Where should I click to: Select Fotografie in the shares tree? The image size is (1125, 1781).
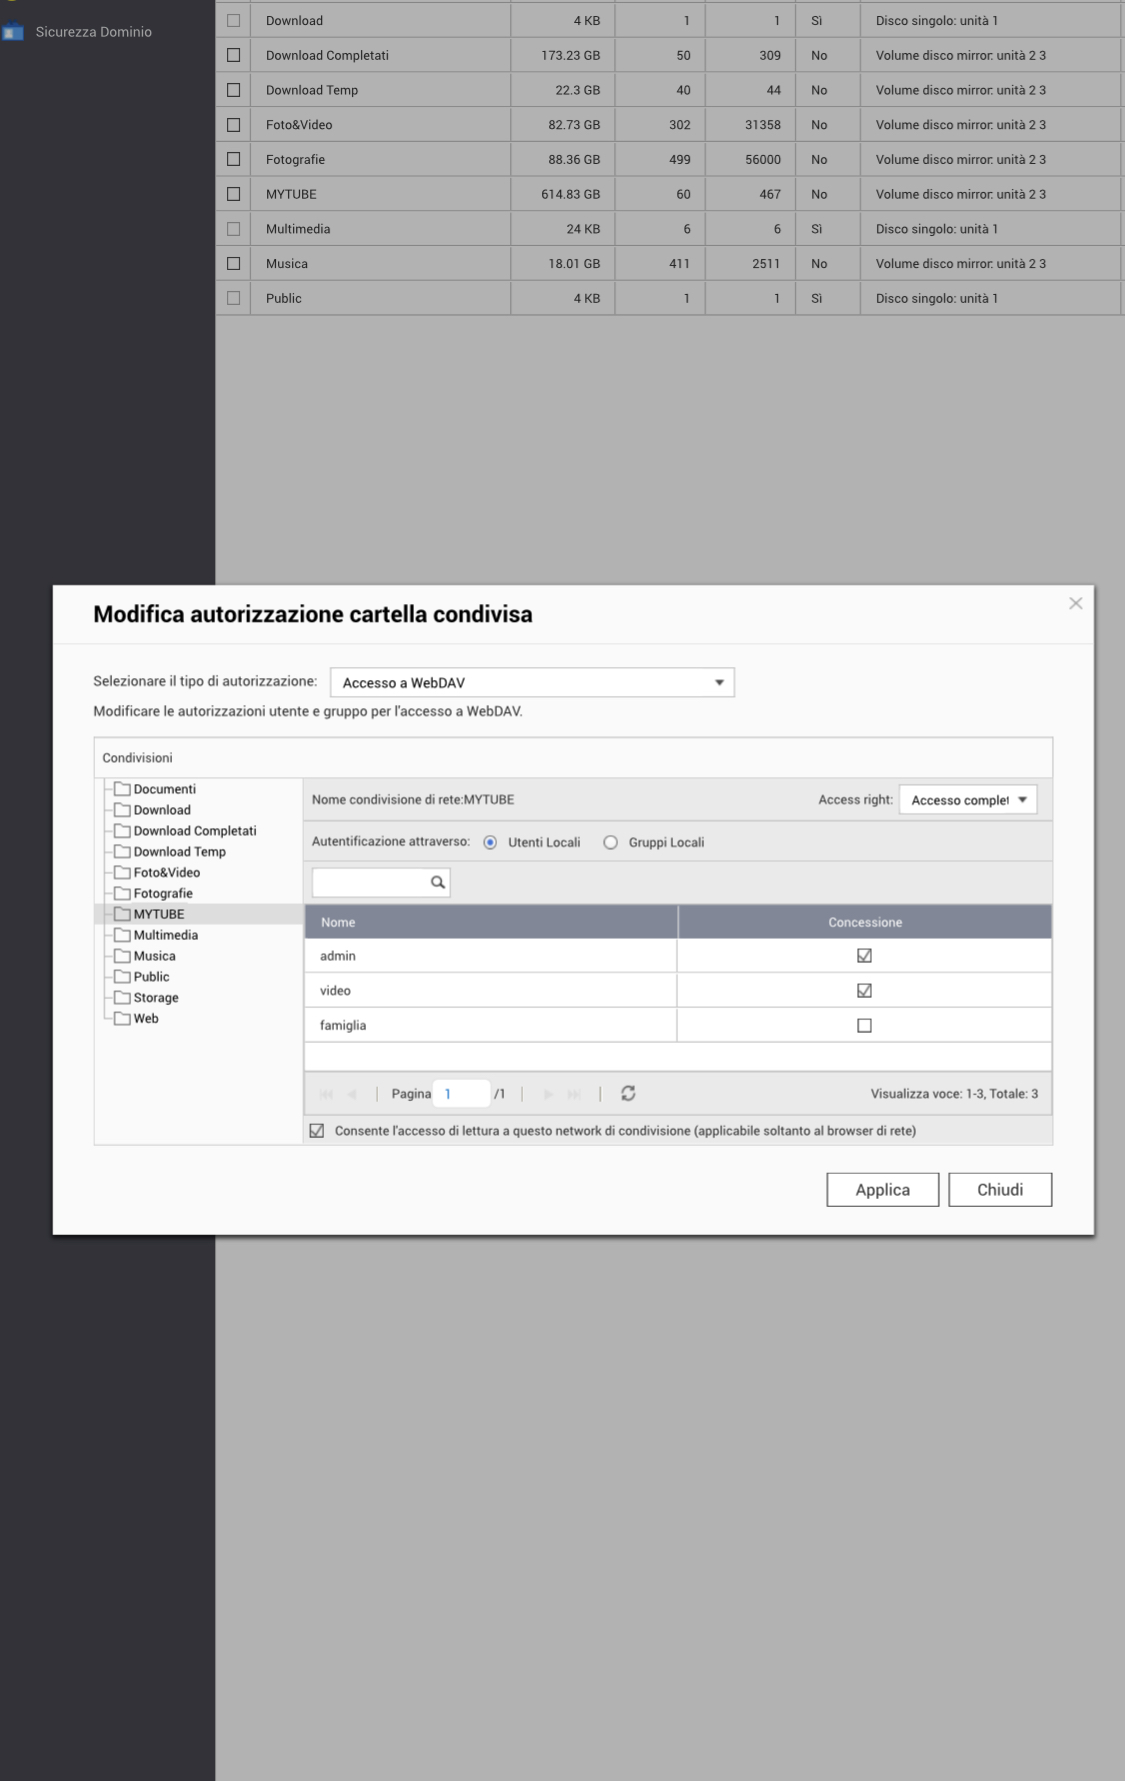coord(163,893)
